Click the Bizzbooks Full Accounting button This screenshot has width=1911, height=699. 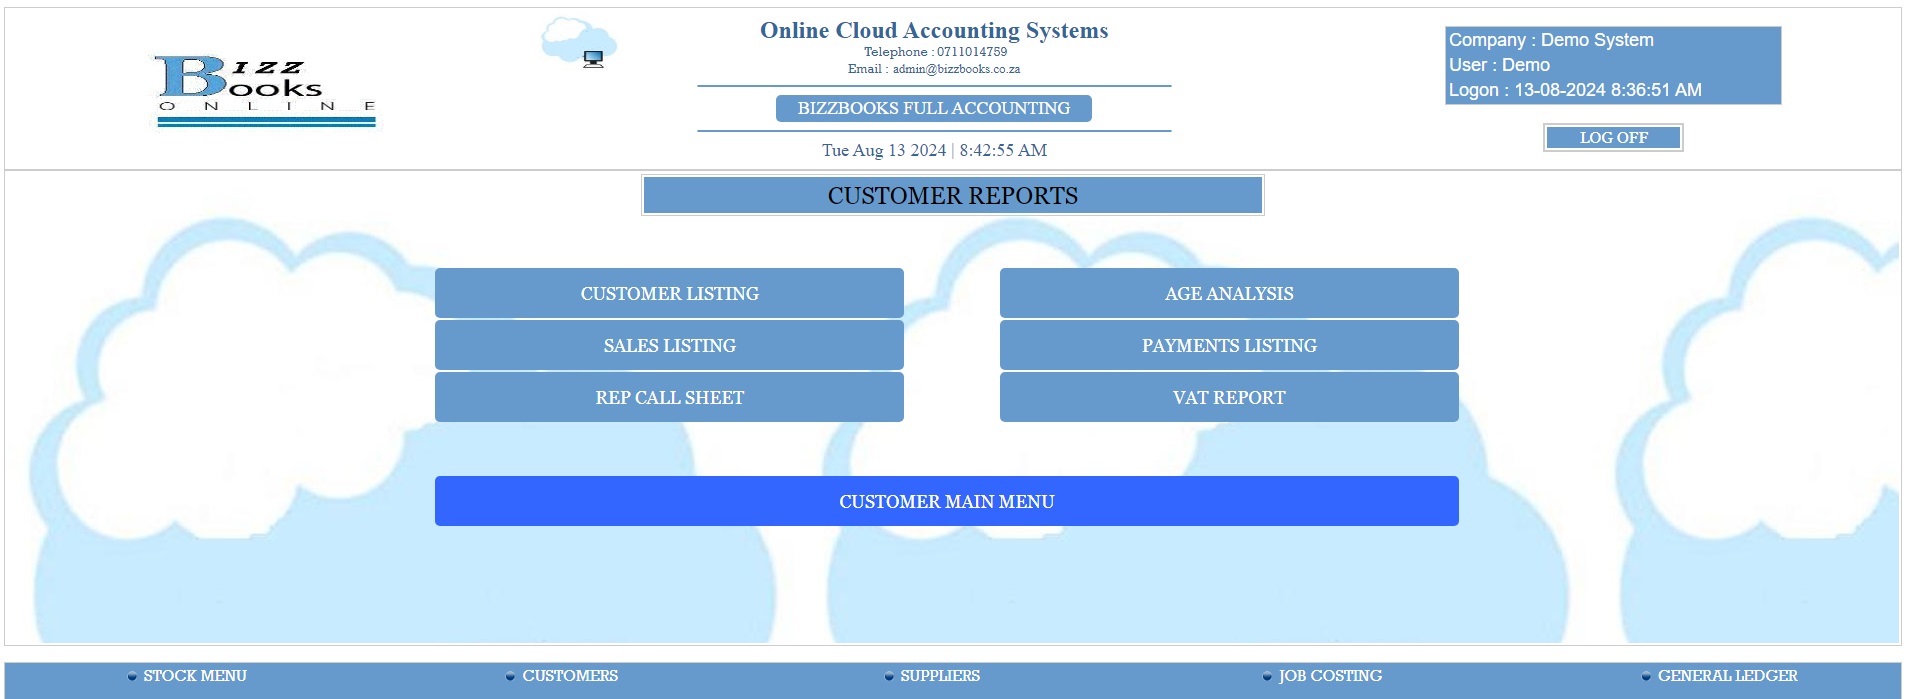pyautogui.click(x=933, y=108)
